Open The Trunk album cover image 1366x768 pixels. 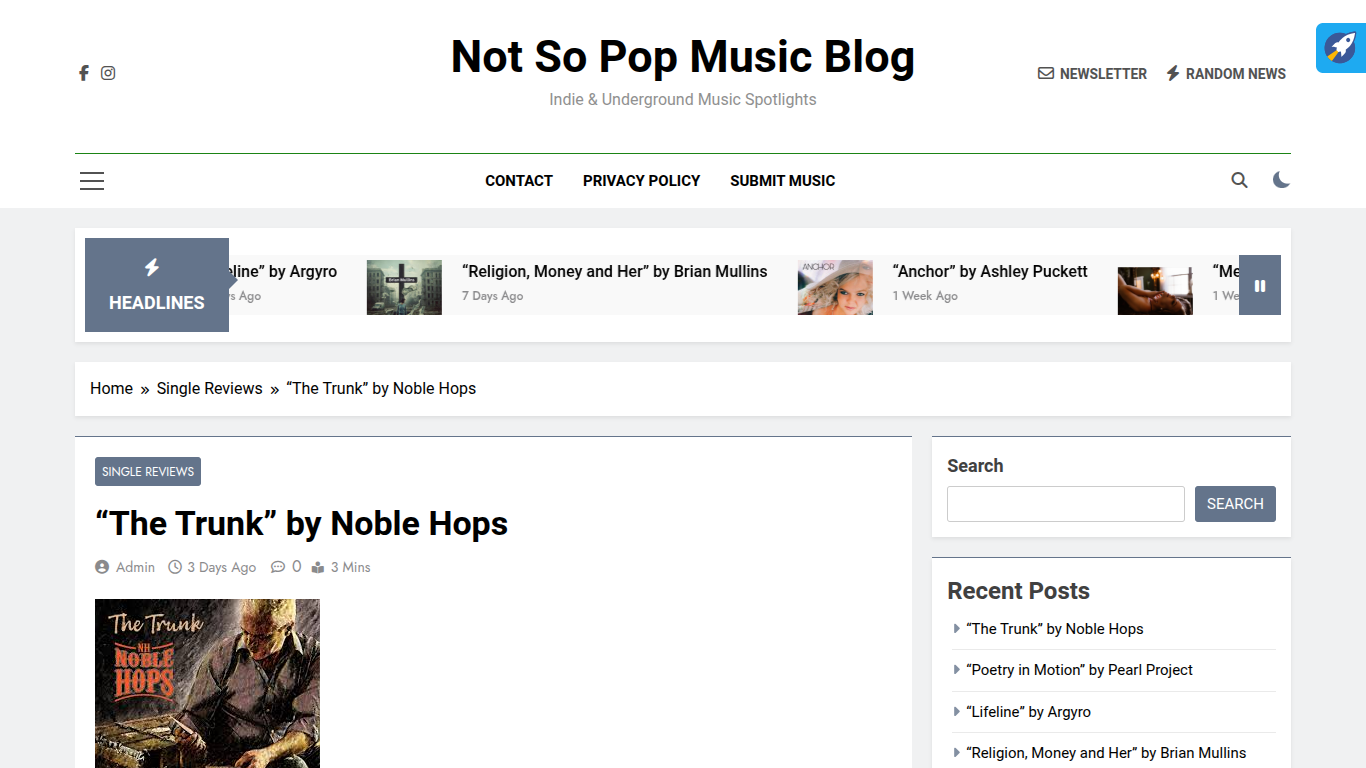(207, 683)
